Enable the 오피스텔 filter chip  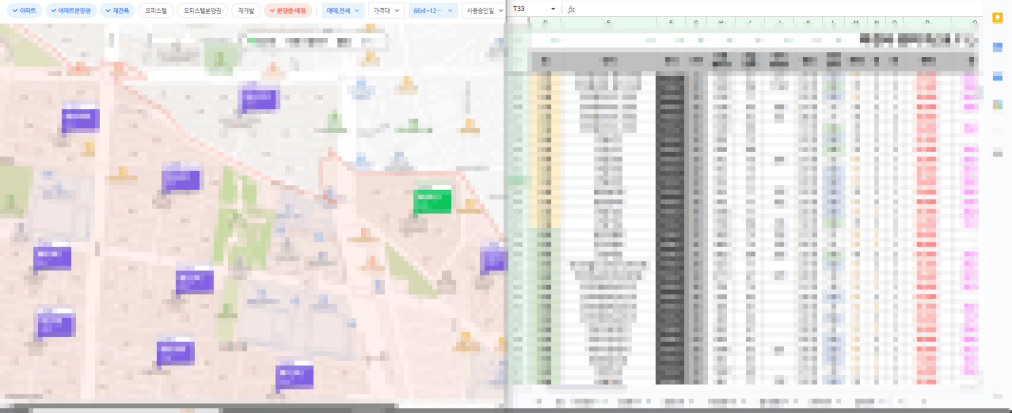(x=156, y=10)
